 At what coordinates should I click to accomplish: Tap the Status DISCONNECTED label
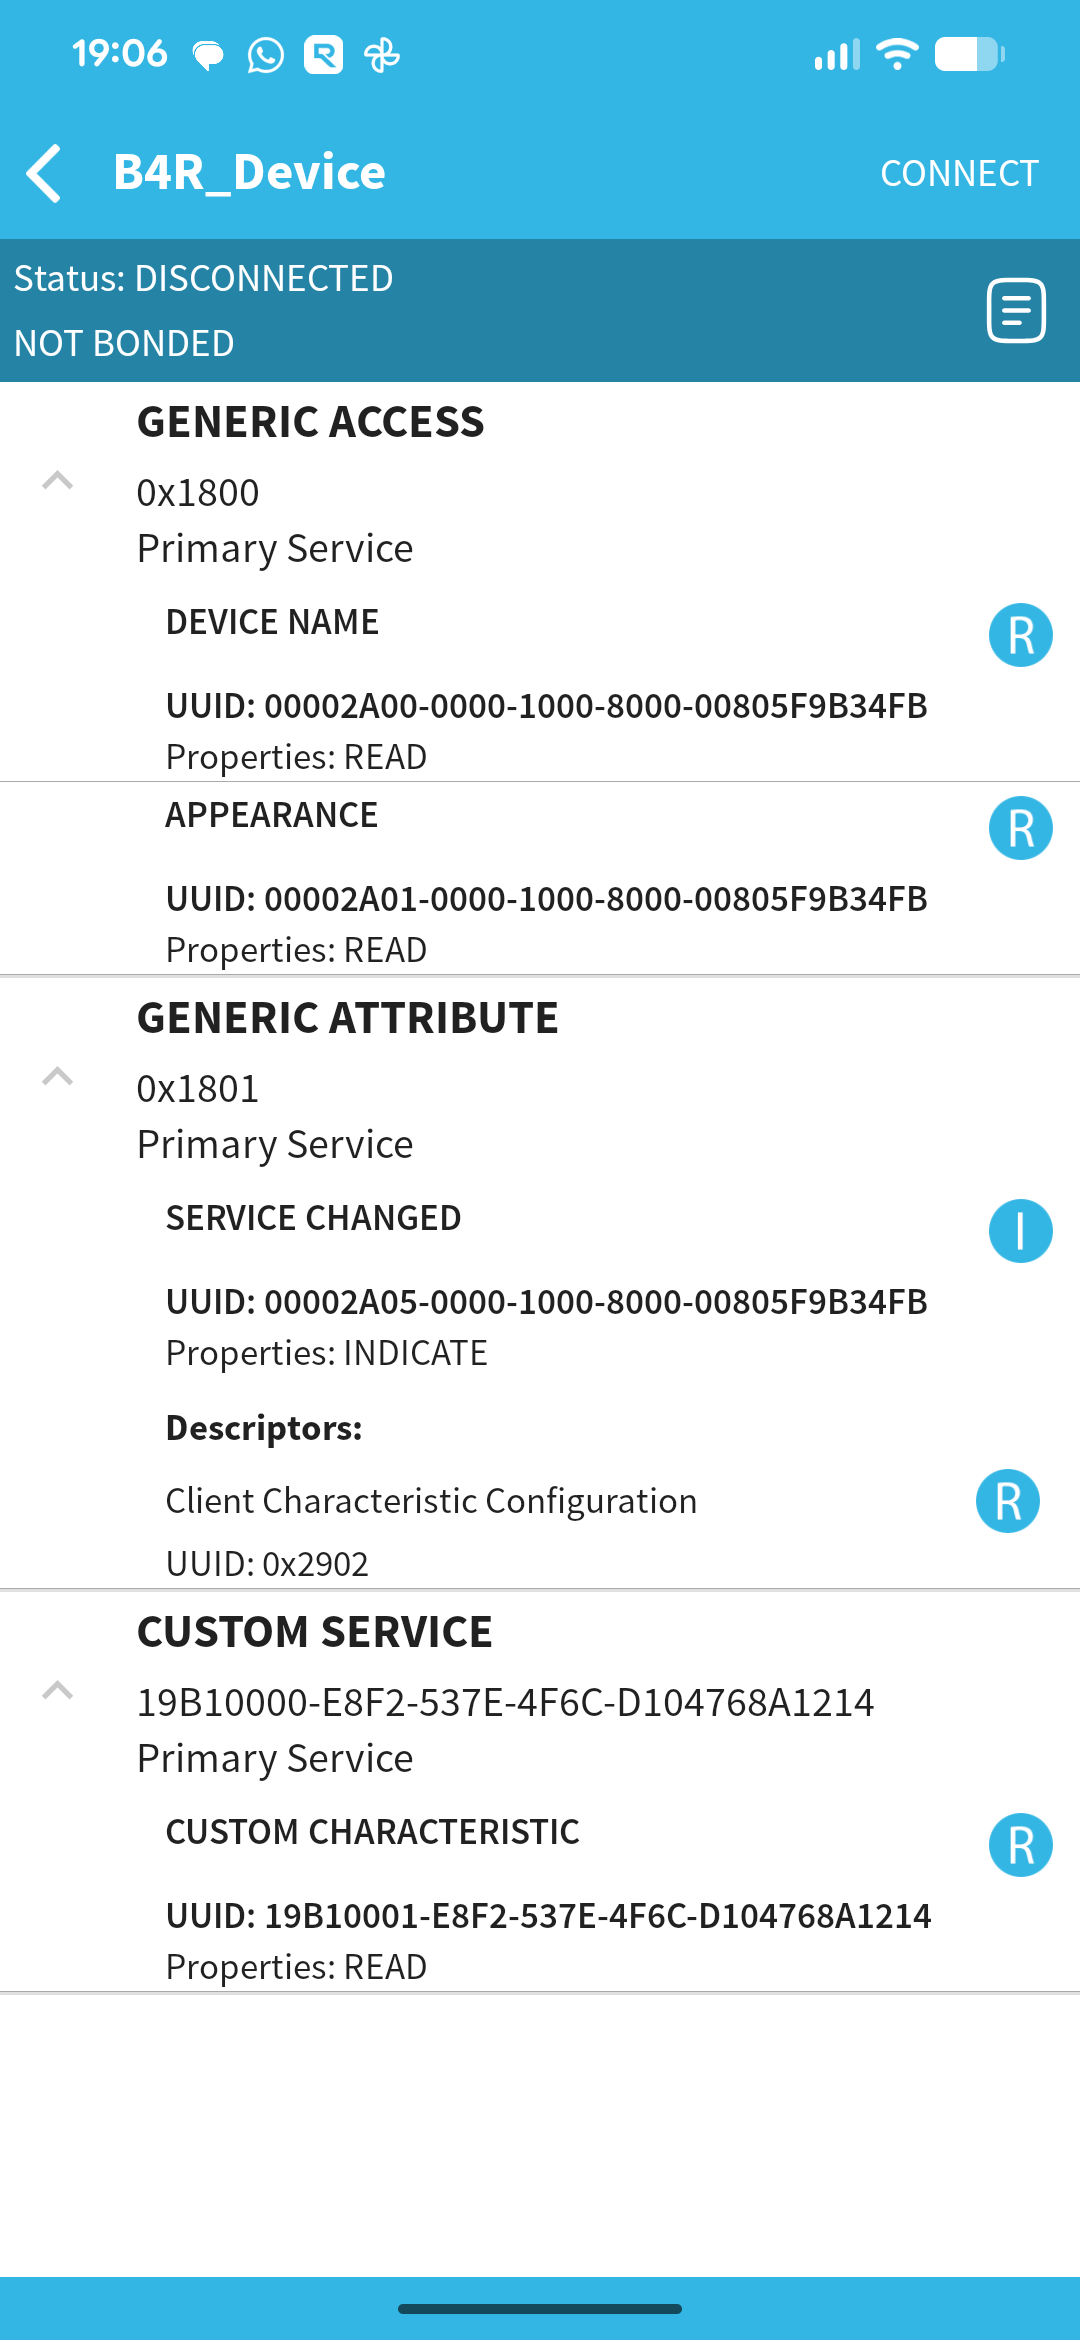[203, 279]
